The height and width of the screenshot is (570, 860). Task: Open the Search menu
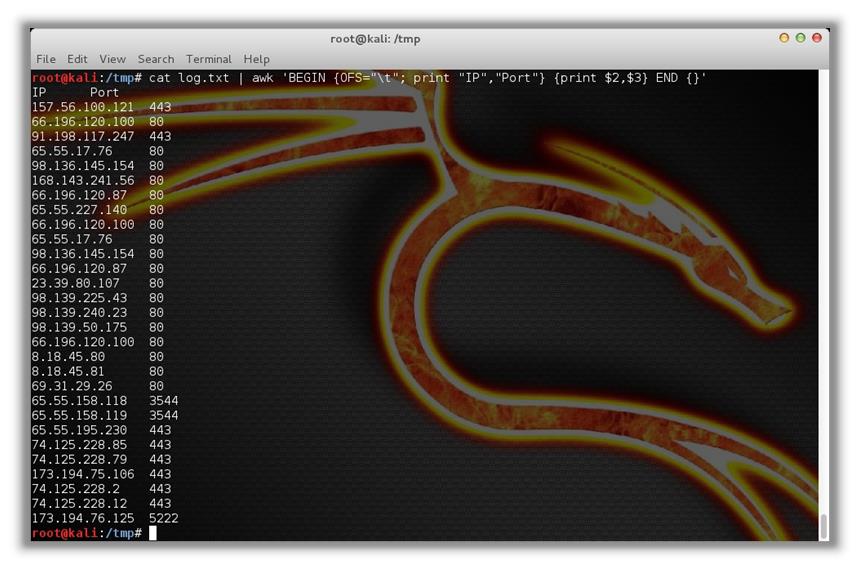[x=156, y=59]
